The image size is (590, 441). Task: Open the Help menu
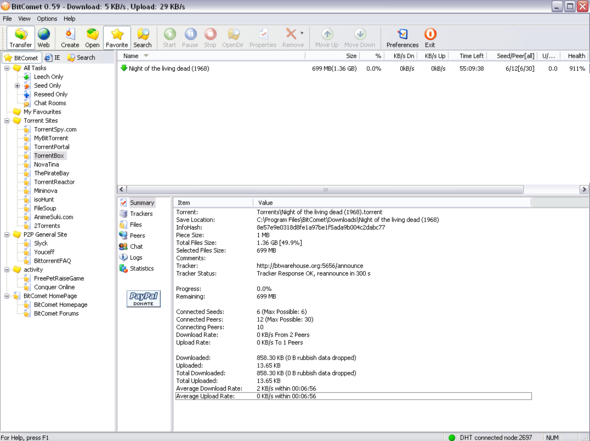[69, 18]
